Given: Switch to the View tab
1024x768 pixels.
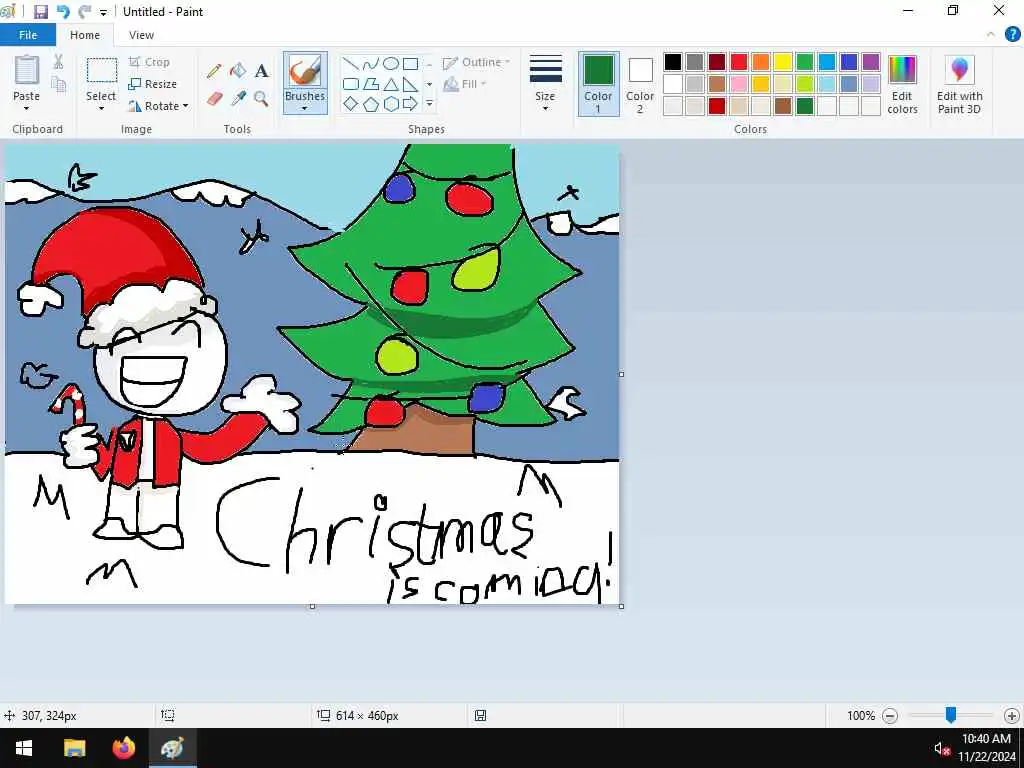Looking at the screenshot, I should tap(141, 35).
